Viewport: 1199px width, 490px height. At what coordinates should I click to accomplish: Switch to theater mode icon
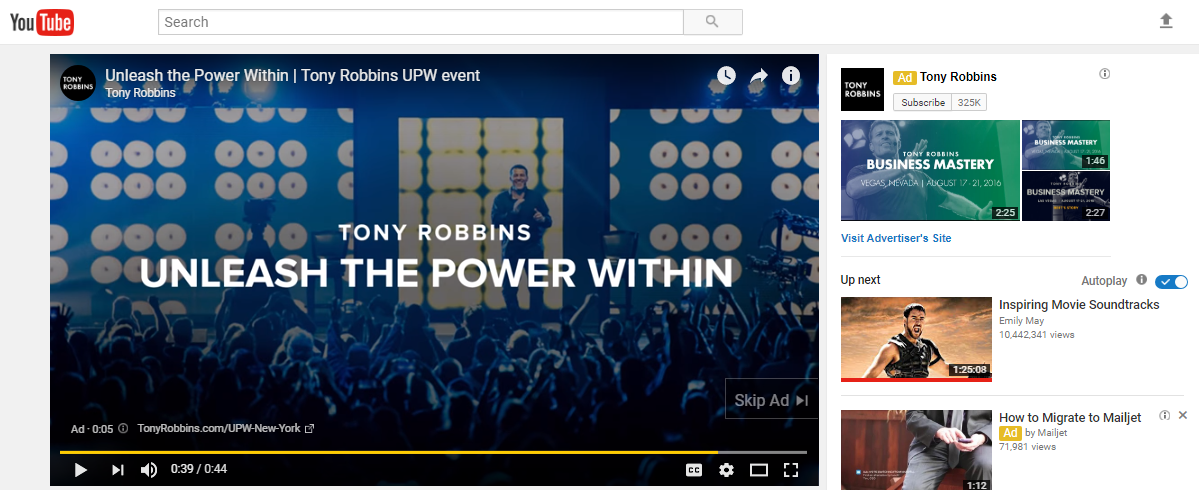(x=759, y=470)
